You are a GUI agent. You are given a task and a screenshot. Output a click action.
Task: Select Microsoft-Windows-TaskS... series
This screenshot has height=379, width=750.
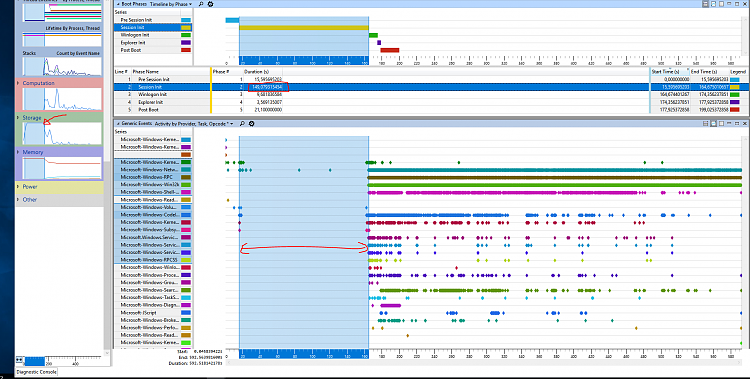point(150,297)
